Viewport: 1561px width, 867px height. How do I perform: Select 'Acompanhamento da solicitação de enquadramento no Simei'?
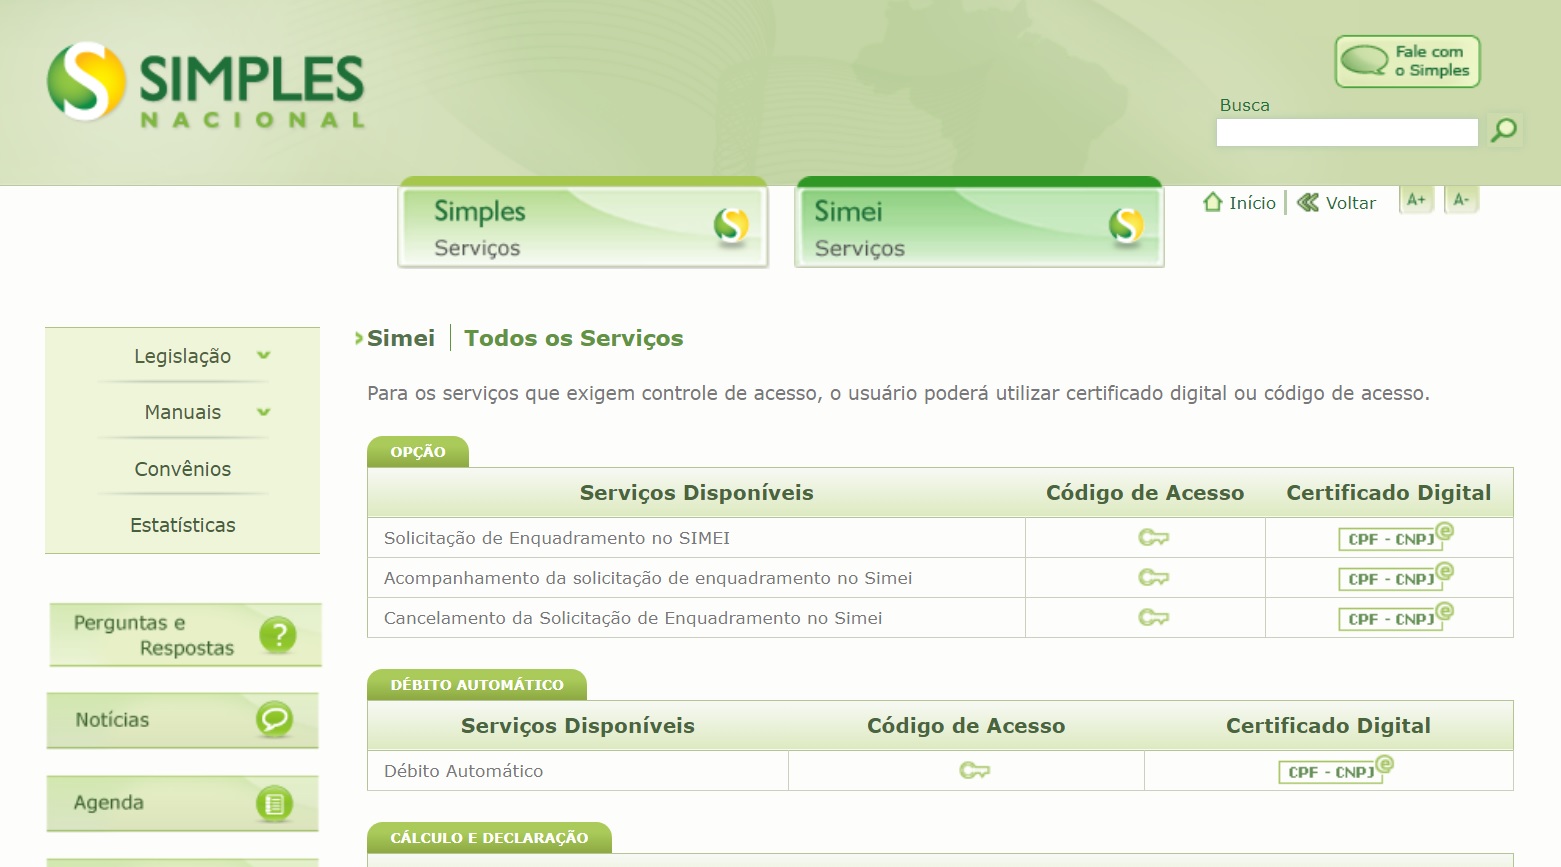648,578
